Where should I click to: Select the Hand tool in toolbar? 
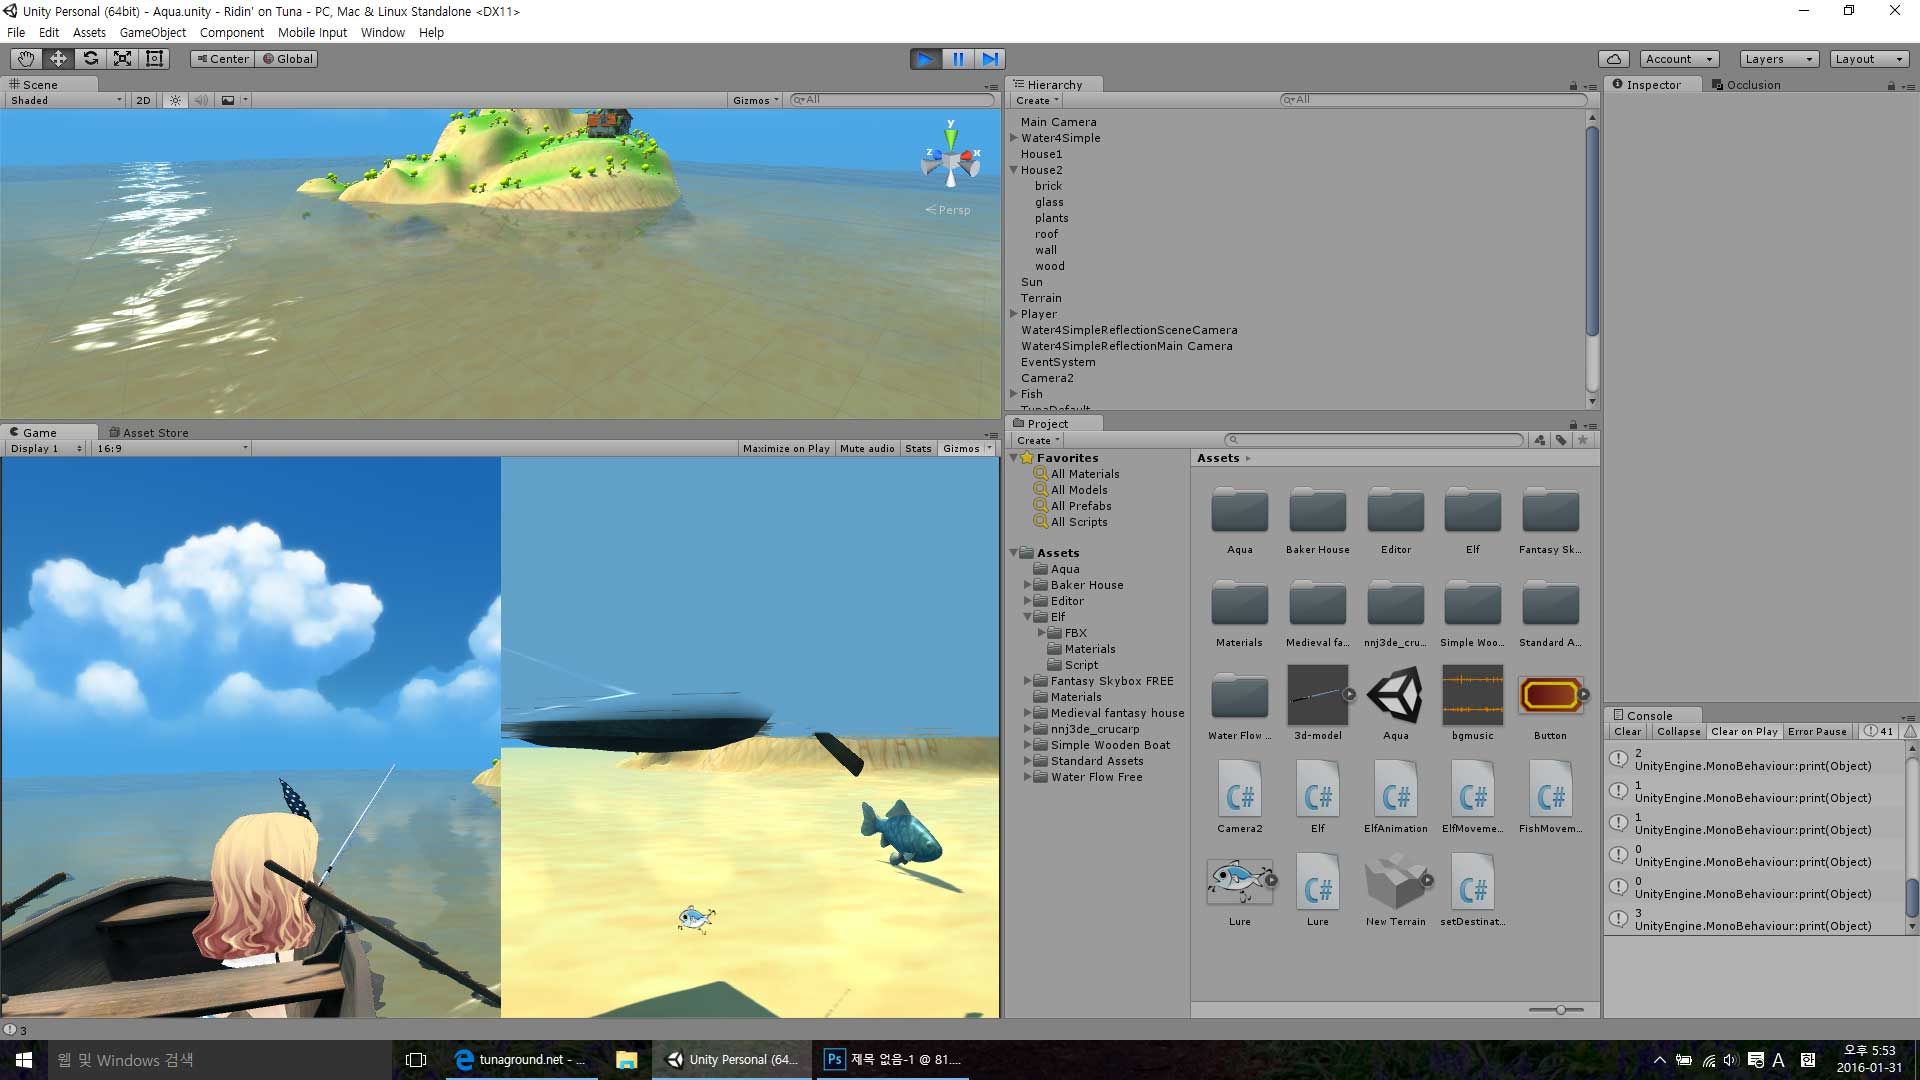pyautogui.click(x=26, y=59)
